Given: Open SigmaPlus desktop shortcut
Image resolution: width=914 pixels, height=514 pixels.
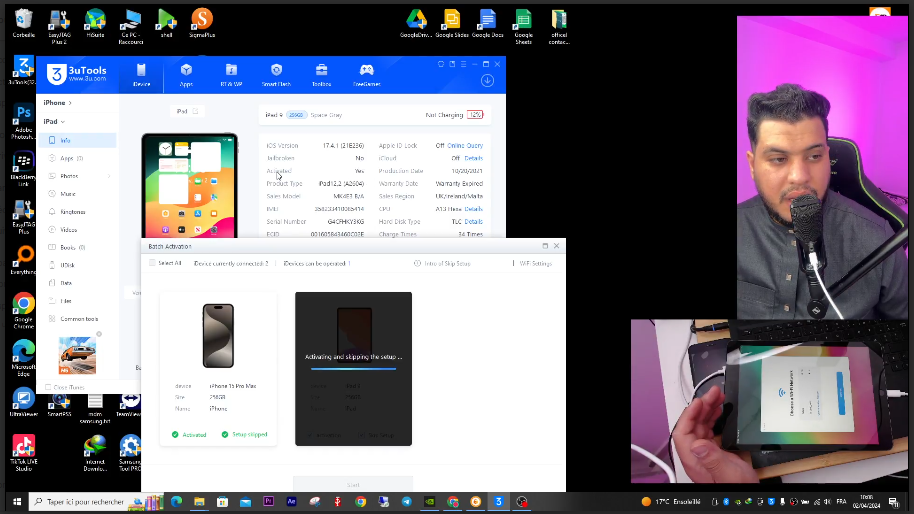Looking at the screenshot, I should click(202, 23).
